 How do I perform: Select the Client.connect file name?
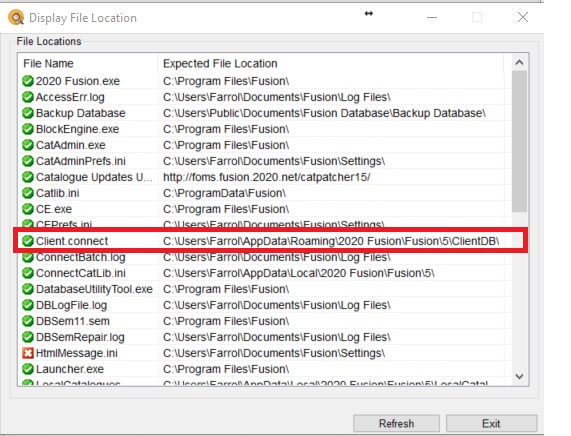point(72,241)
